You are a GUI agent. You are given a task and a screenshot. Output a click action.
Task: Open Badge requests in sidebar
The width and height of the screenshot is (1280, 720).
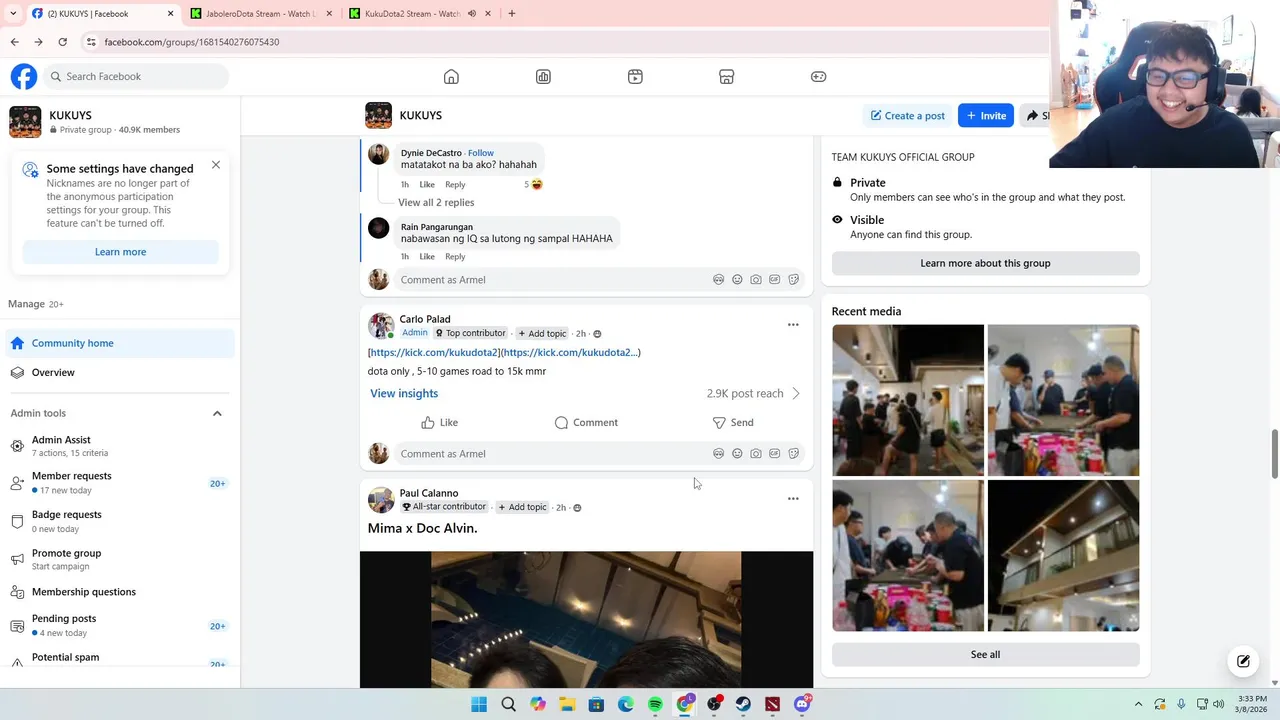(120, 521)
